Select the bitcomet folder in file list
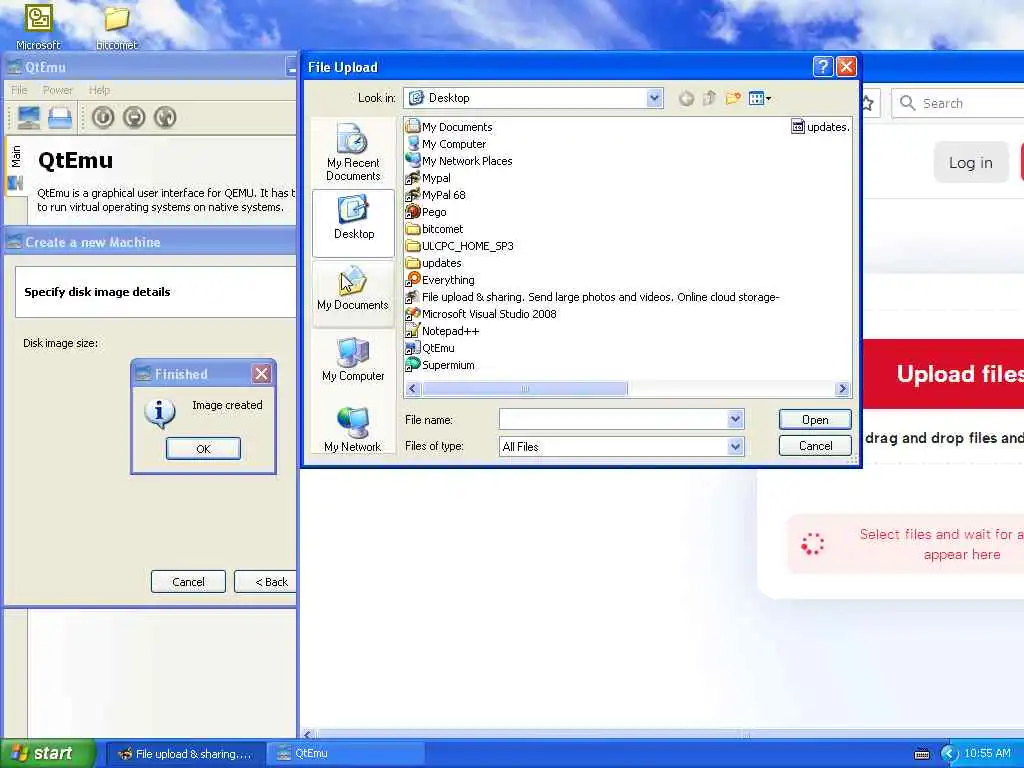Screen dimensions: 1024x768 (435, 229)
